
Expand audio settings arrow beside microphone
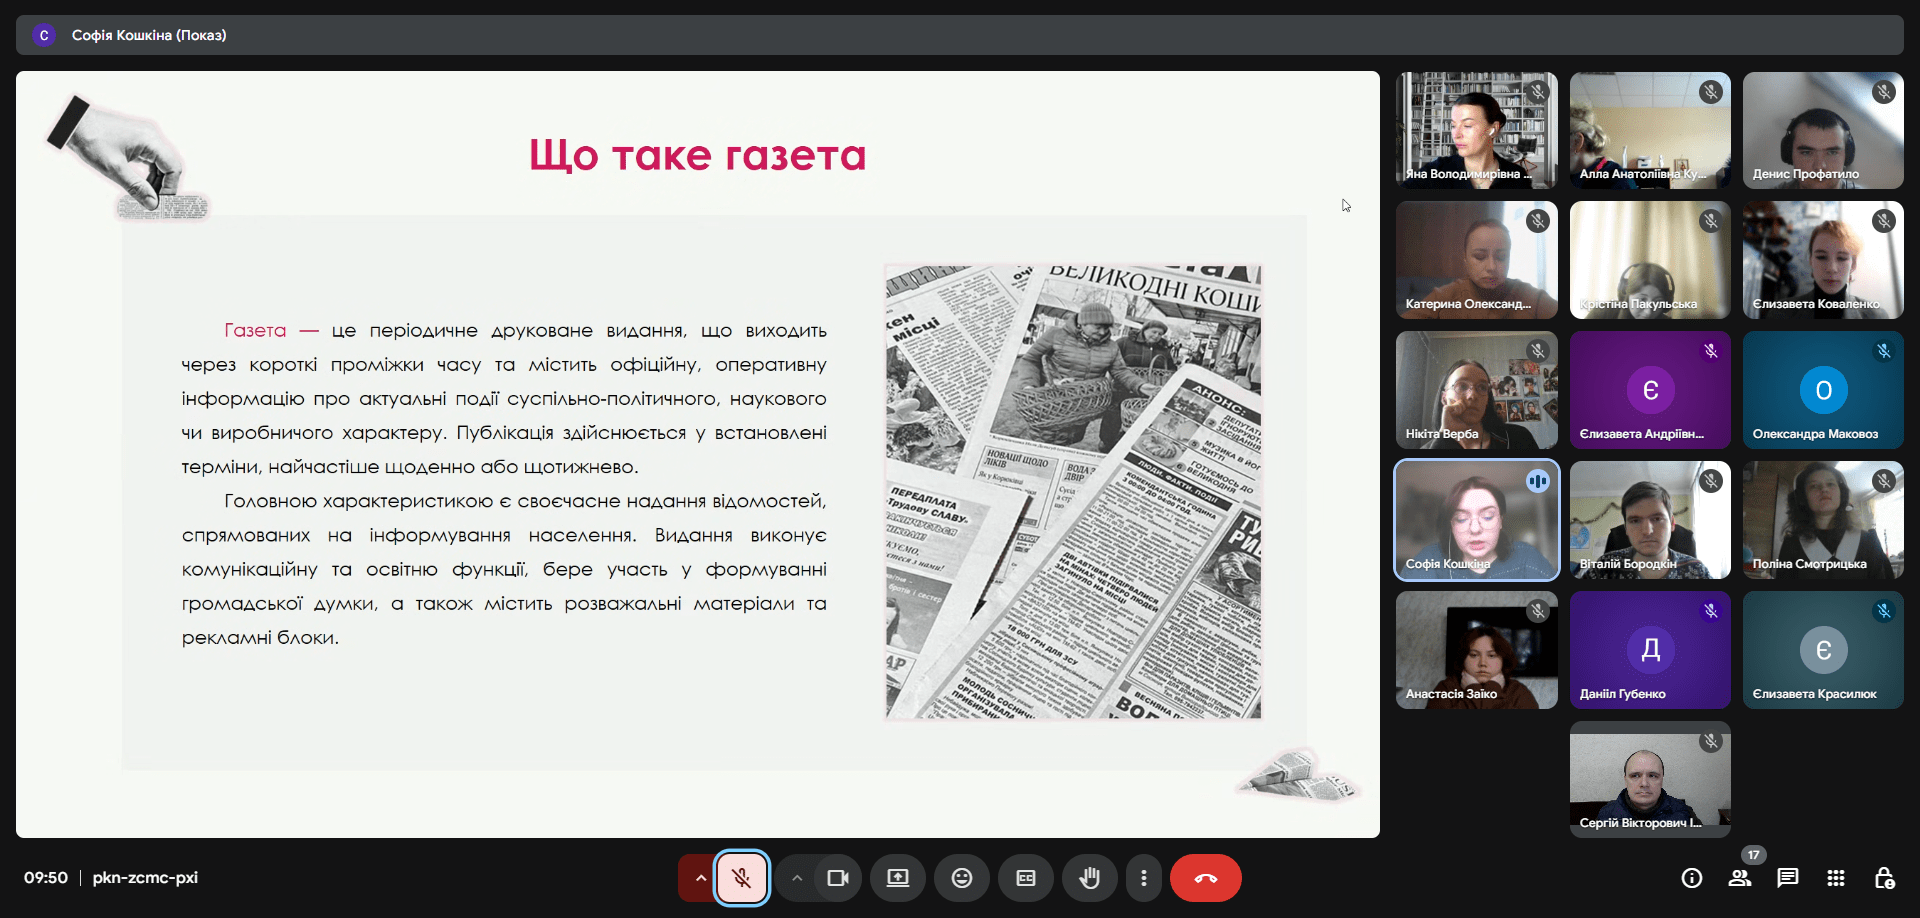700,878
